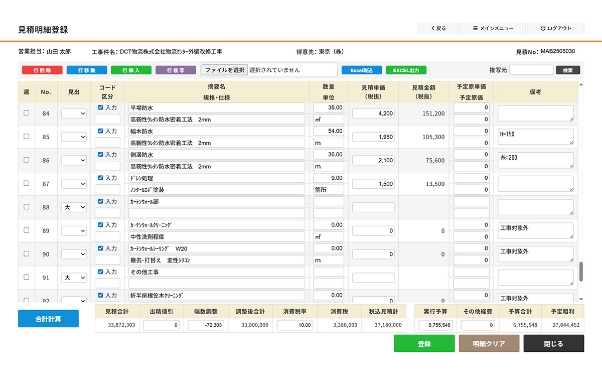Click the 戻る back button
The image size is (602, 376).
[x=438, y=28]
